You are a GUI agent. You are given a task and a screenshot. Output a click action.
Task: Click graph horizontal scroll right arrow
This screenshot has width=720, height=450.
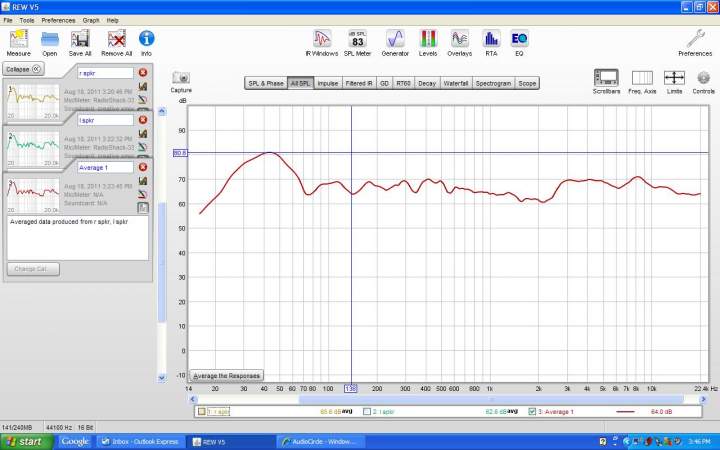(x=703, y=399)
